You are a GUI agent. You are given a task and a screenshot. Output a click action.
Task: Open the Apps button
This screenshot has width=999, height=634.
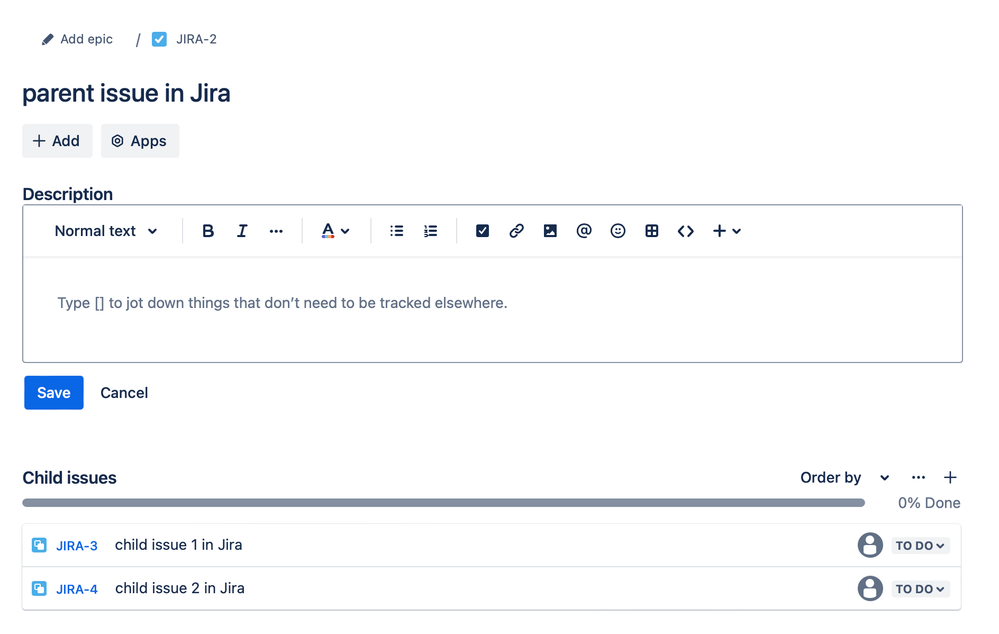pyautogui.click(x=140, y=141)
